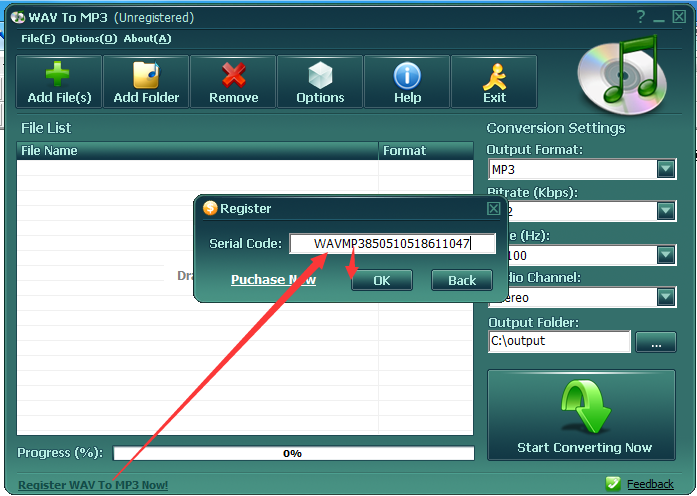Click the WAV To MP3 app icon in title bar
697x496 pixels.
pos(18,17)
